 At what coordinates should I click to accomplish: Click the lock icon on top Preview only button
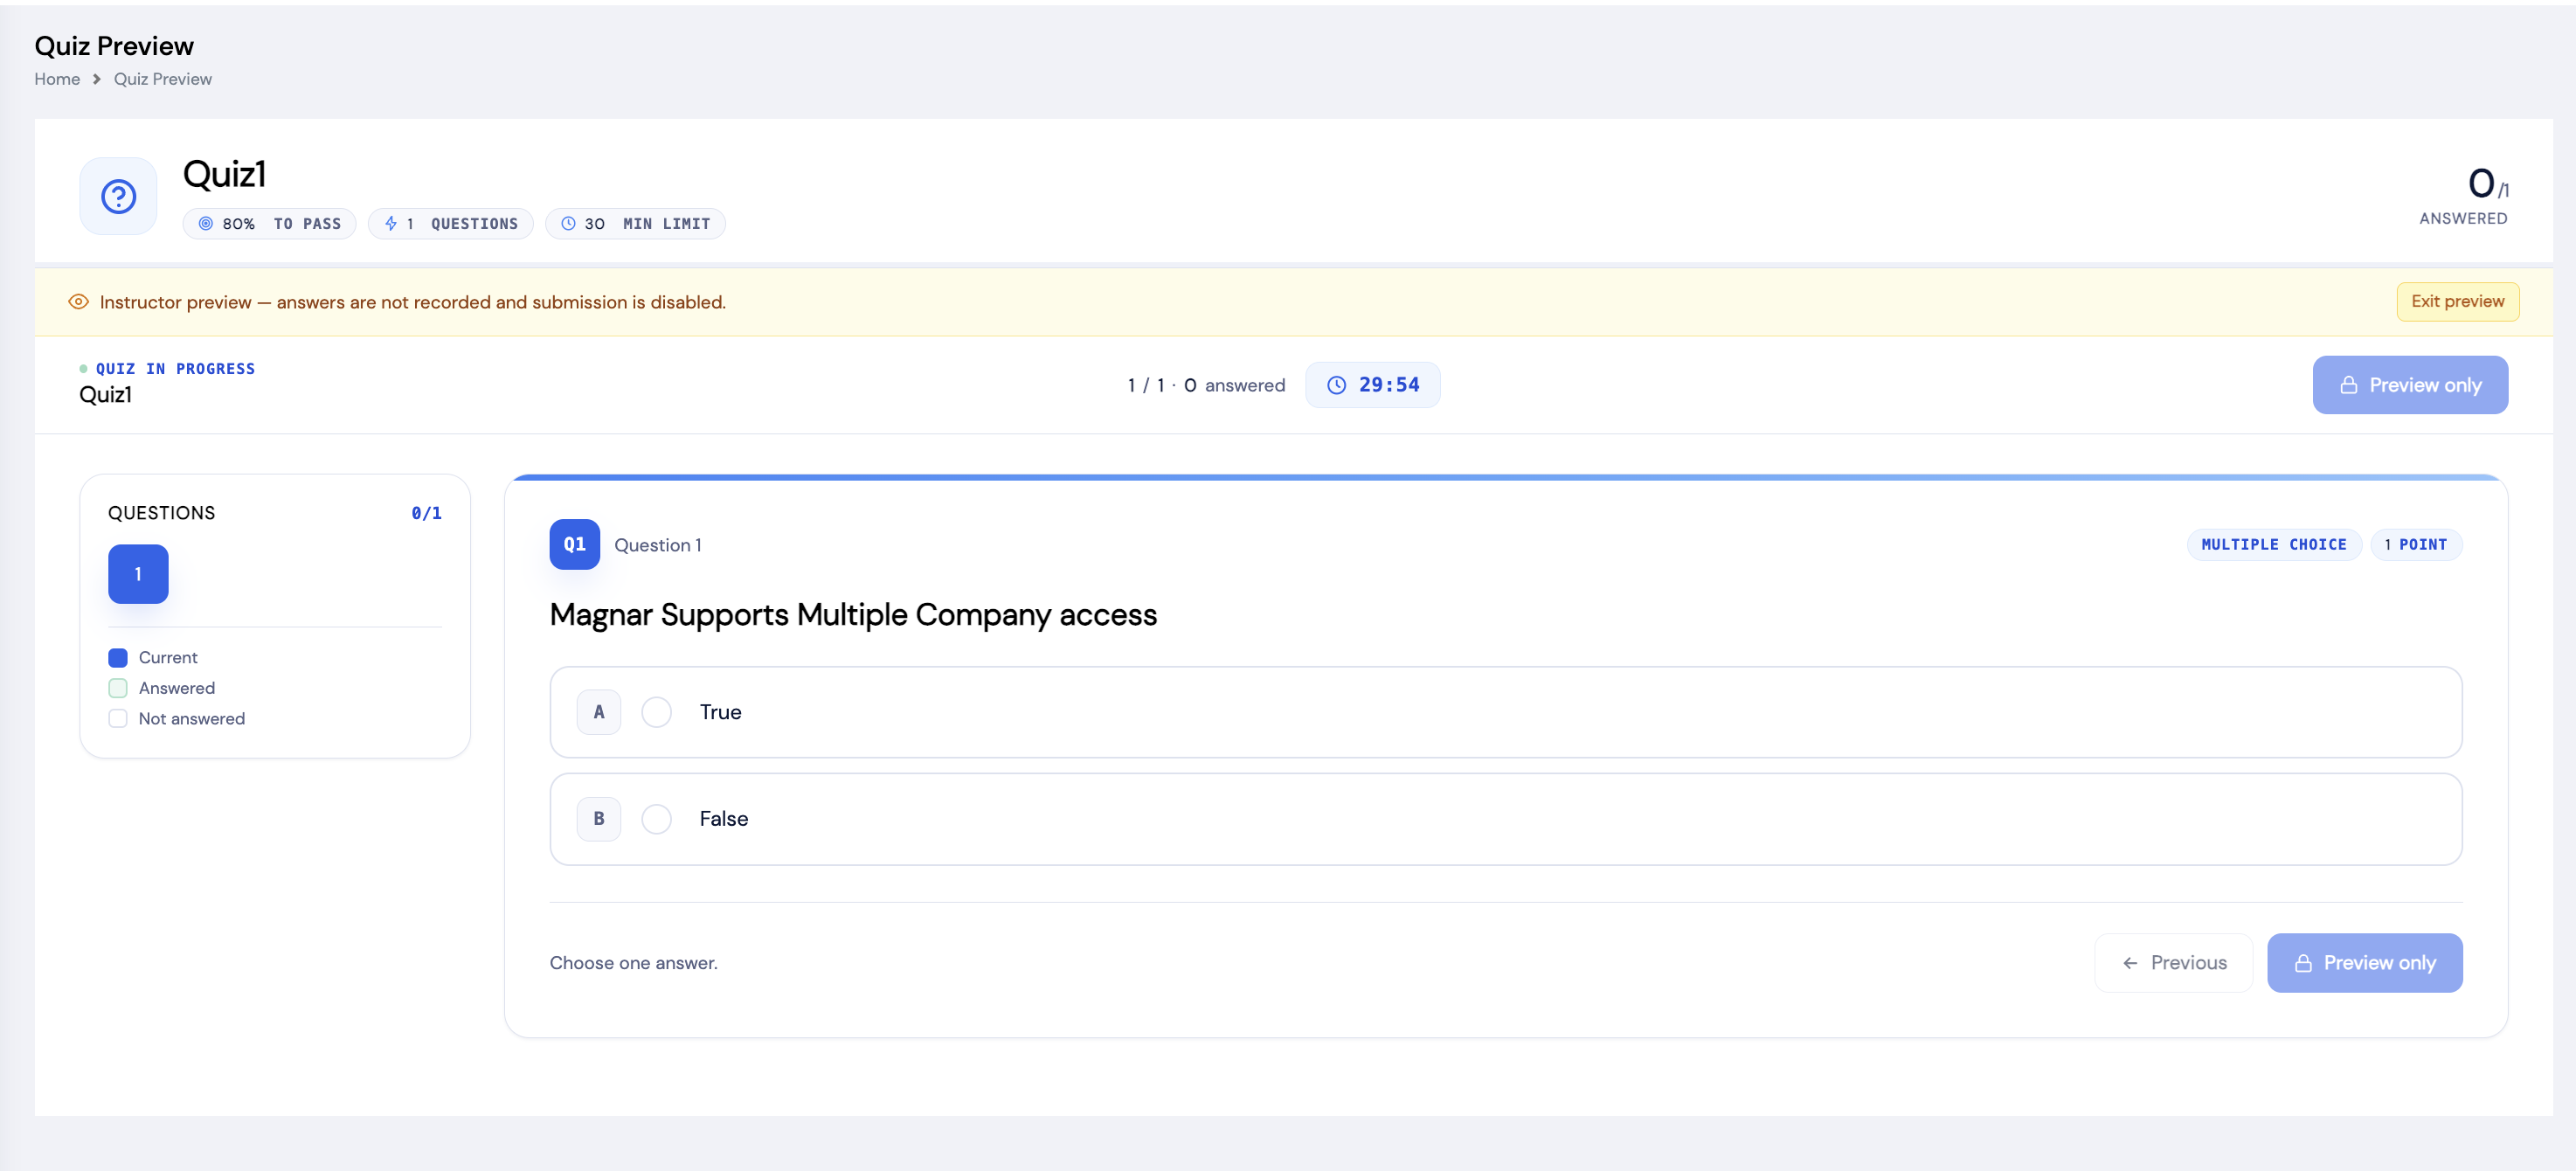[2348, 385]
